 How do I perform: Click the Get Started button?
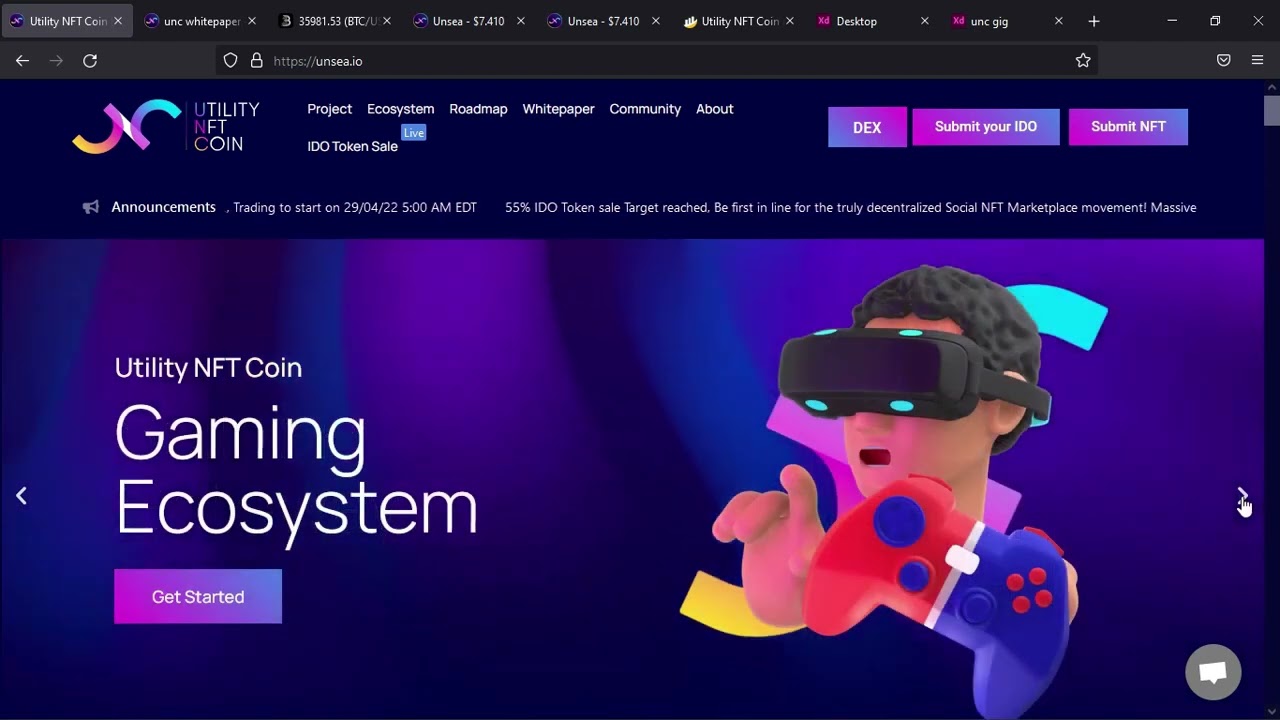(x=198, y=596)
